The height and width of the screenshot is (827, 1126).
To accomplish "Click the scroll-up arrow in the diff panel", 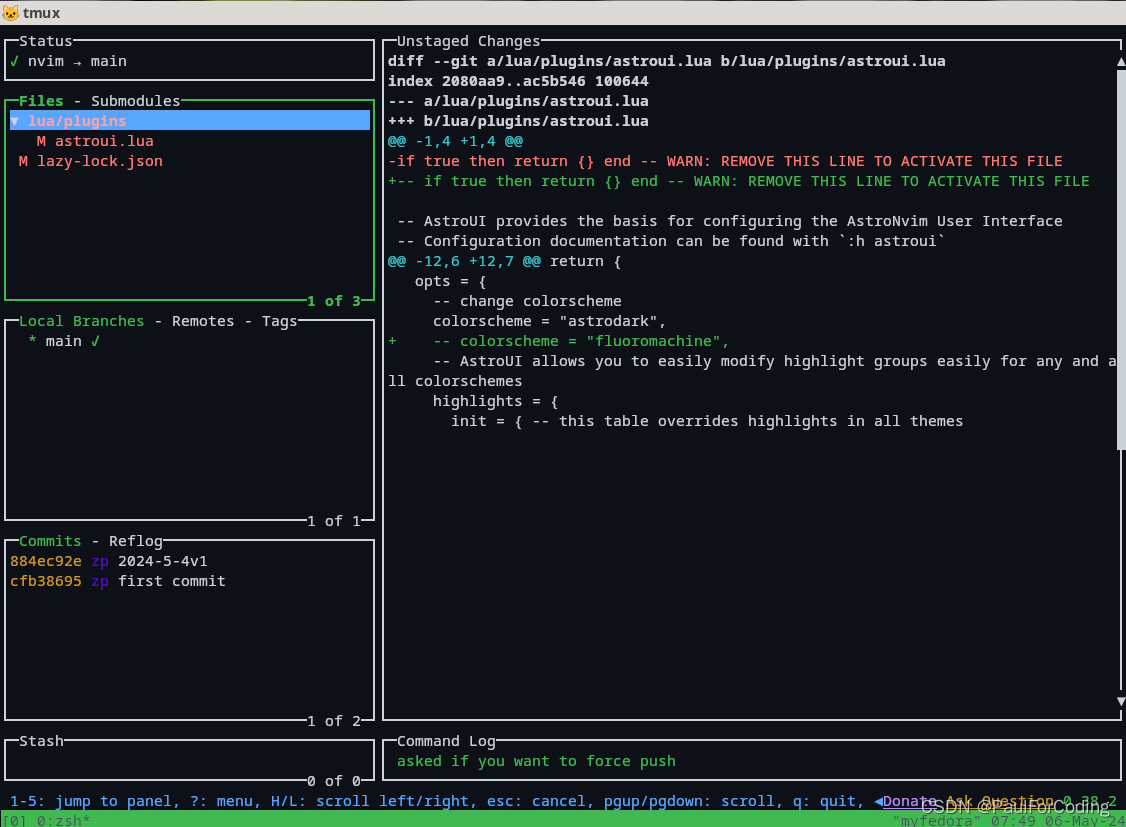I will coord(1120,60).
